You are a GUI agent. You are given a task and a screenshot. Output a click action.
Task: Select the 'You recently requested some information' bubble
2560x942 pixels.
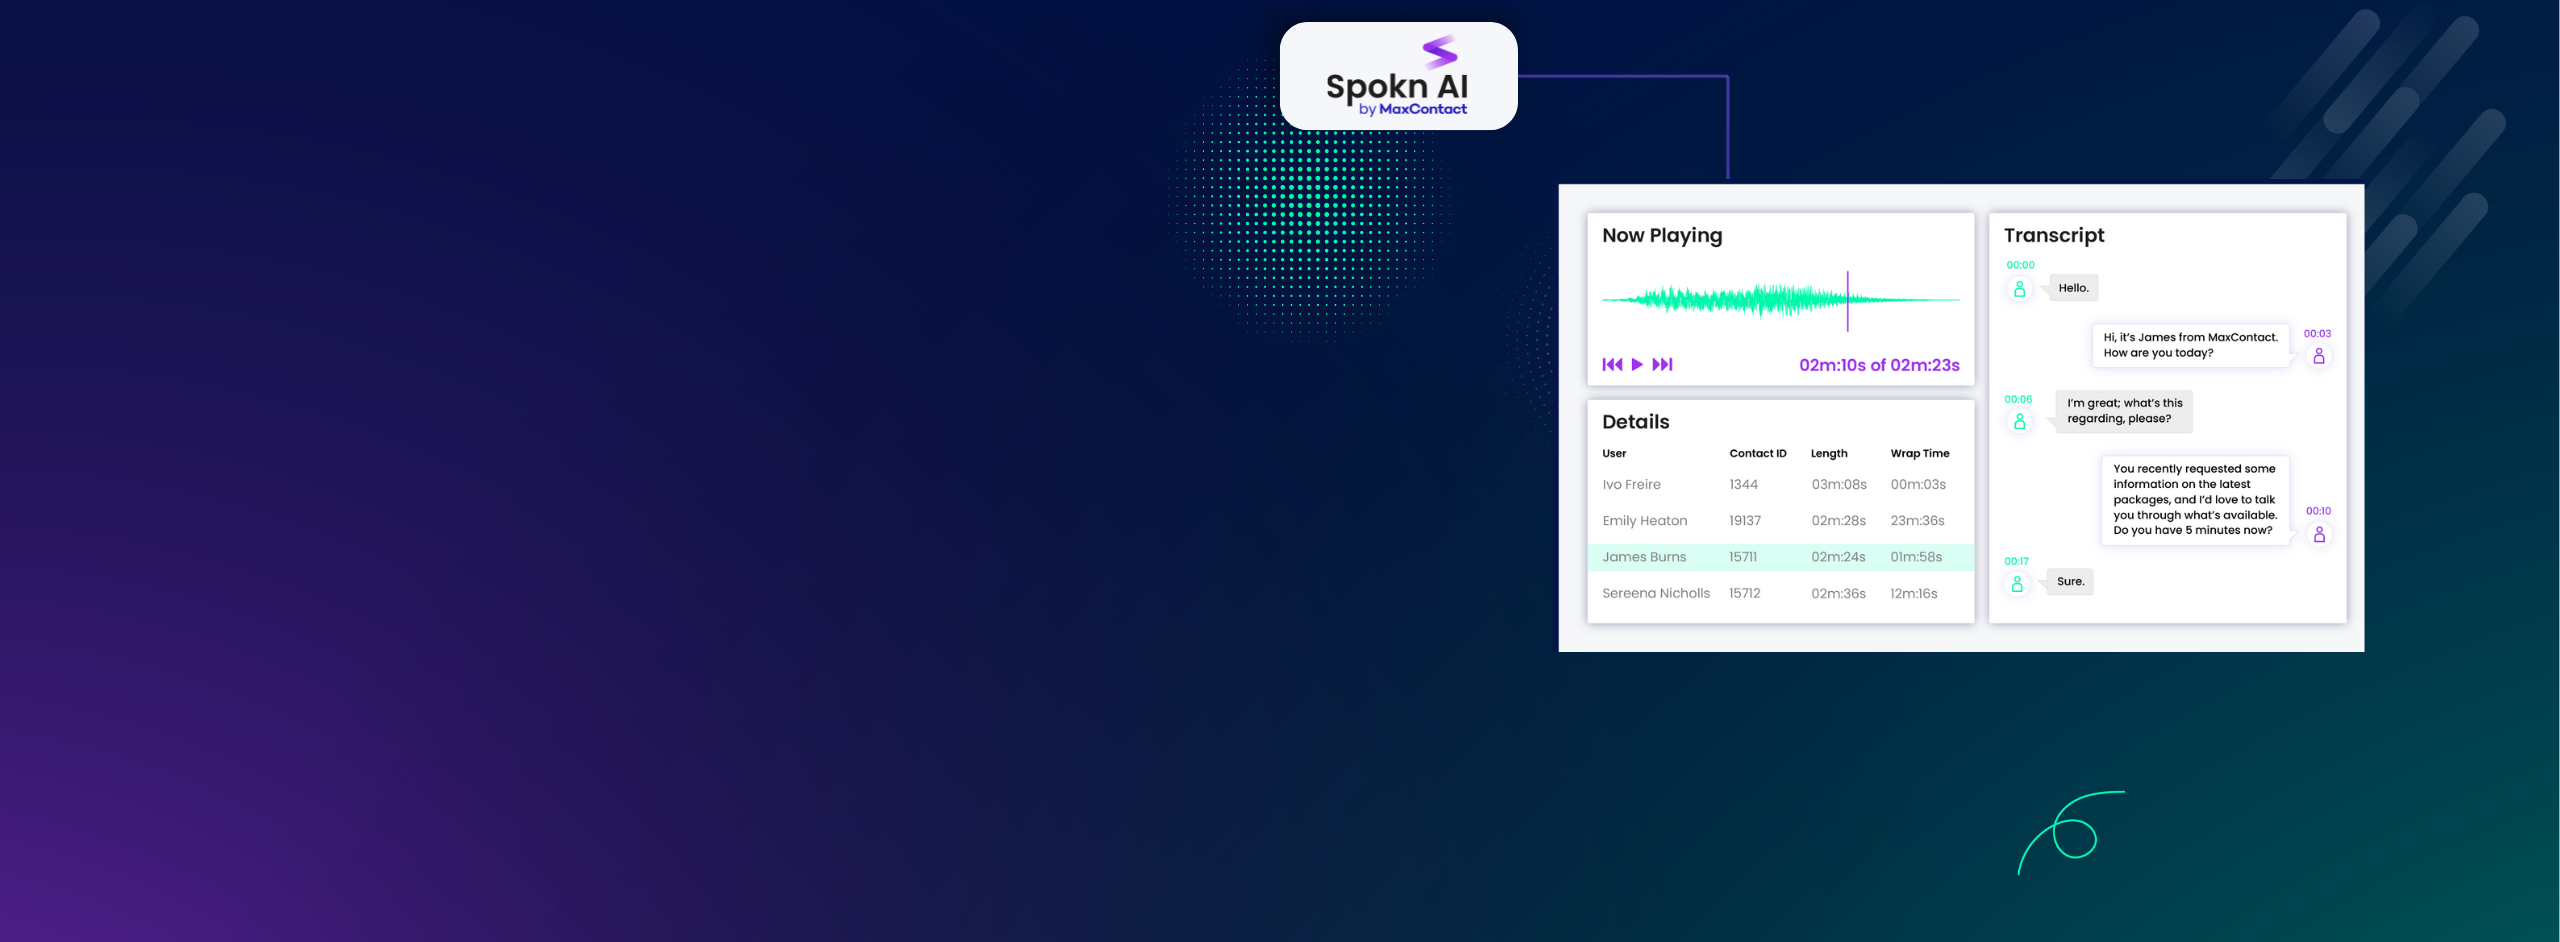(2195, 499)
